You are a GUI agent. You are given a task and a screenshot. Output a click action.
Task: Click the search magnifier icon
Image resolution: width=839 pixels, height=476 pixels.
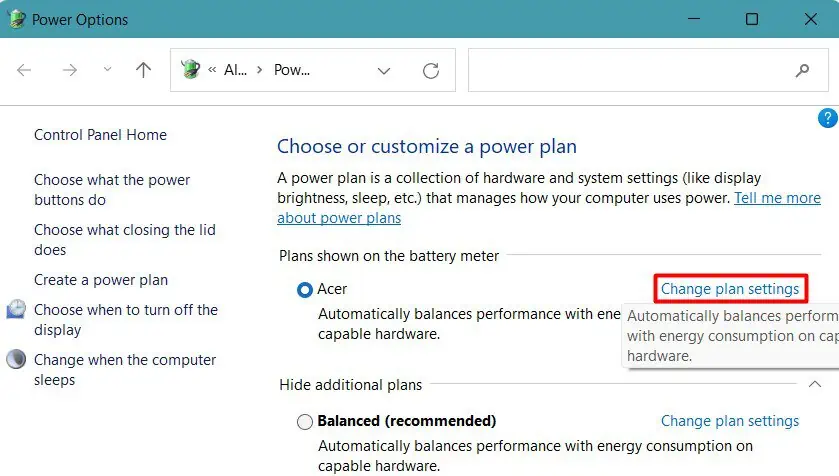(802, 70)
